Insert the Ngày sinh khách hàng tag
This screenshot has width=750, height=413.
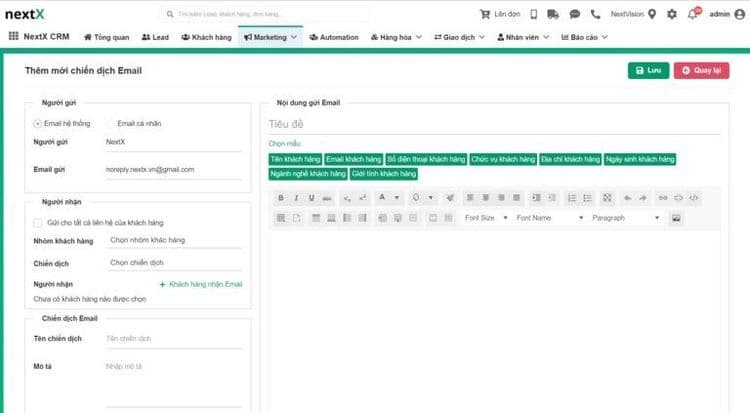pos(640,159)
